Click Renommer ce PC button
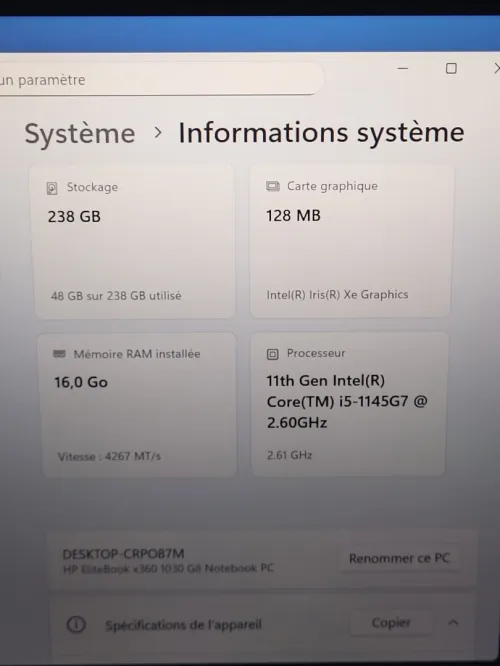Screen dimensions: 500x666 coord(399,558)
